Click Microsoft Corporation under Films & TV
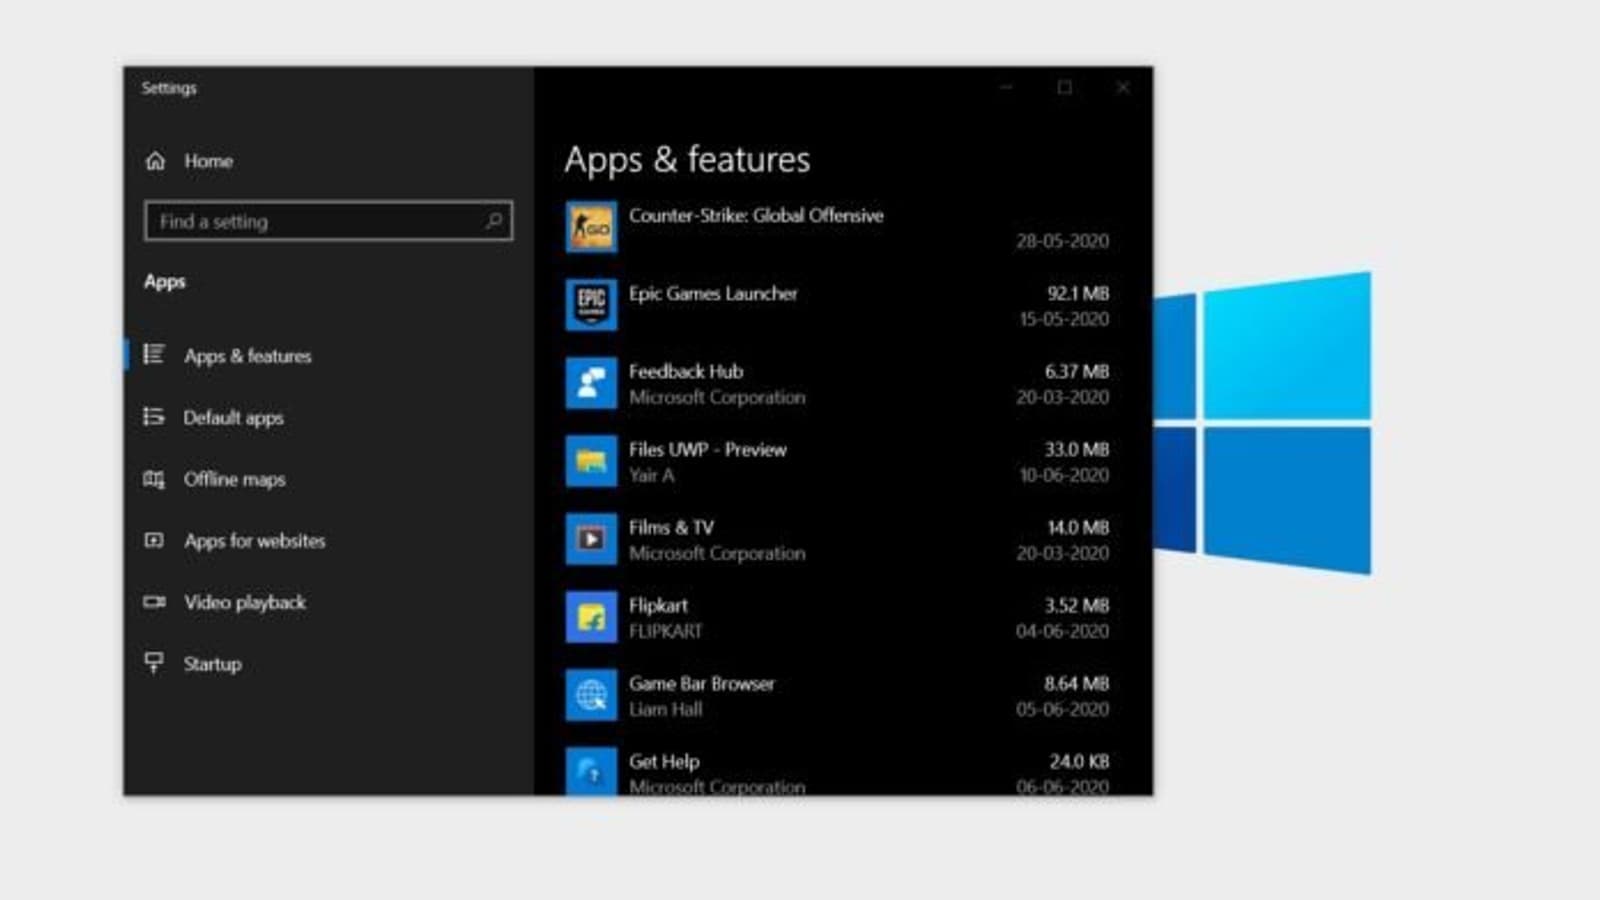The width and height of the screenshot is (1600, 900). click(x=717, y=553)
